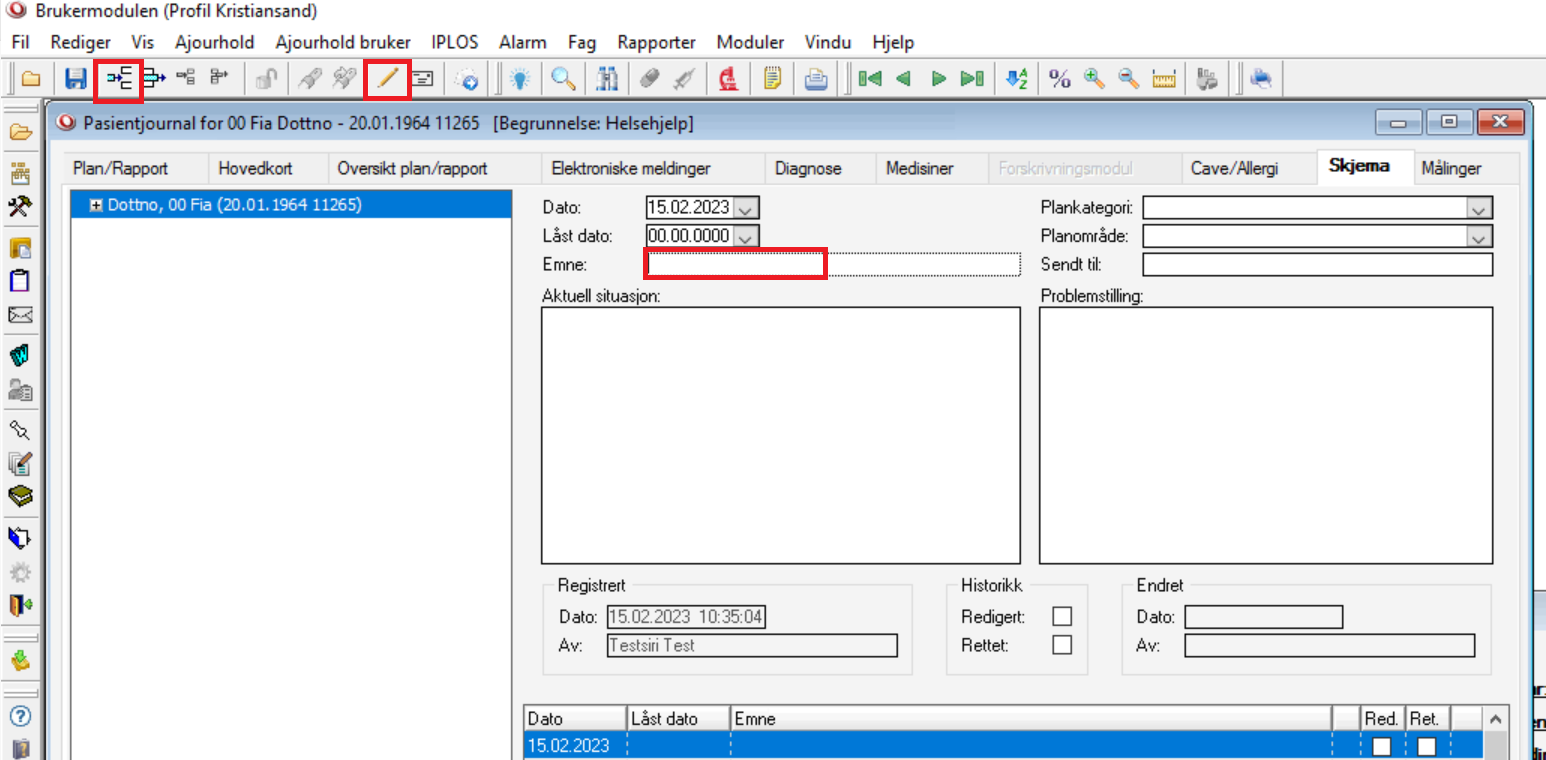Switch to the Diagnose tab

pos(808,168)
